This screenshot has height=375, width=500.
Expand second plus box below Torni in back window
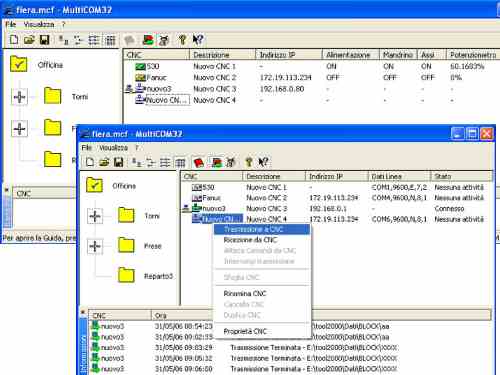pos(19,129)
